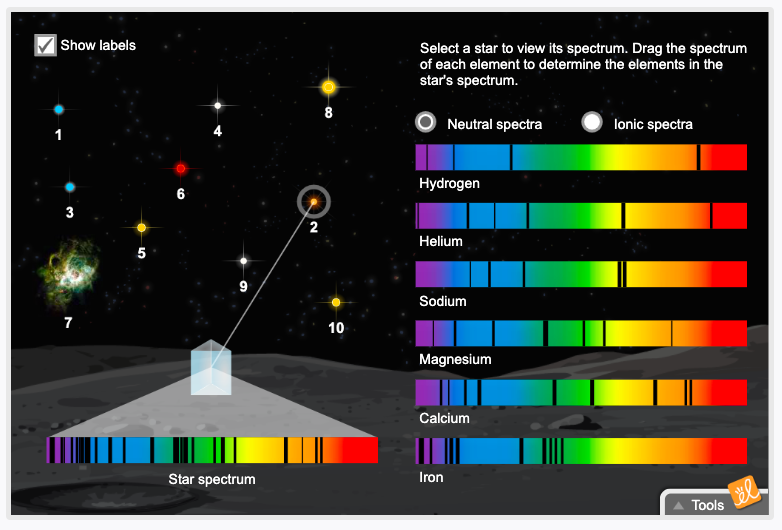Uncheck the Show labels checkbox
Screen dimensions: 782x530
[x=45, y=45]
